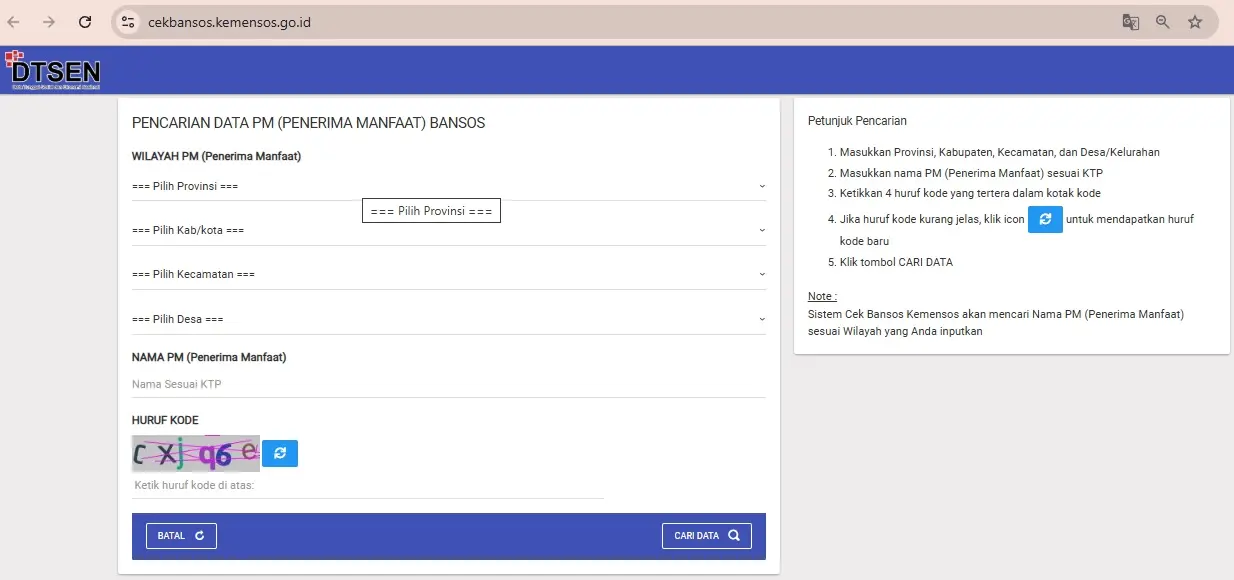Reload the cekbansos page

(85, 22)
